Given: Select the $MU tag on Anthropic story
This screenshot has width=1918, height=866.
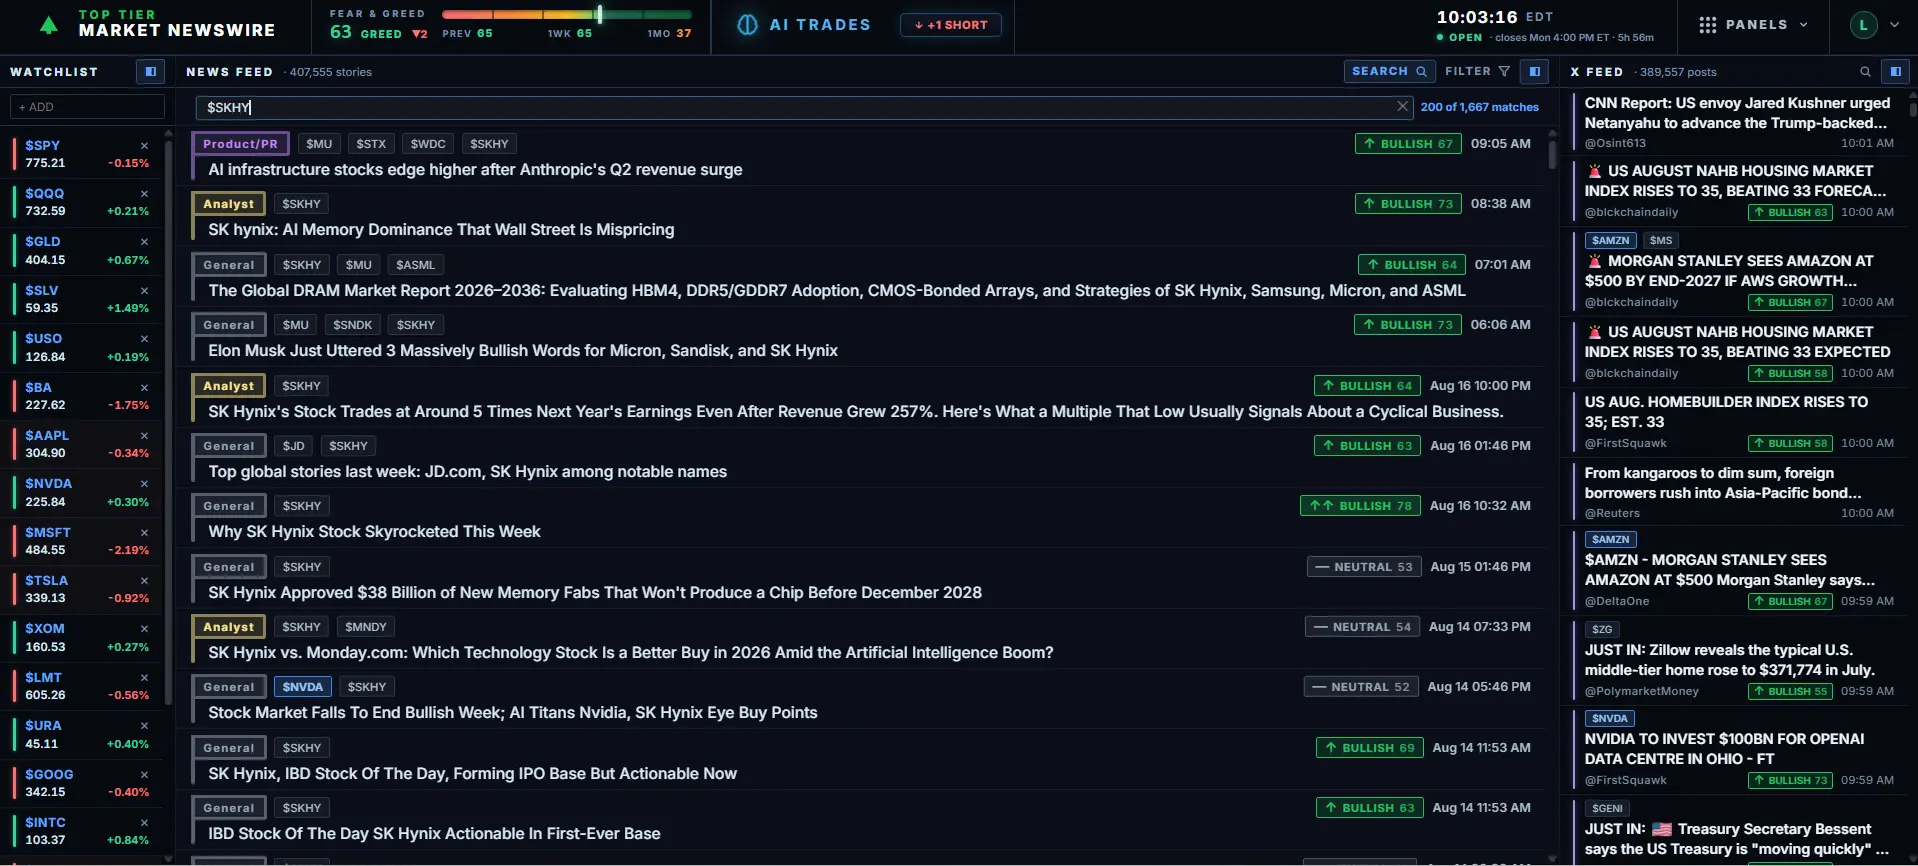Looking at the screenshot, I should click(x=319, y=144).
